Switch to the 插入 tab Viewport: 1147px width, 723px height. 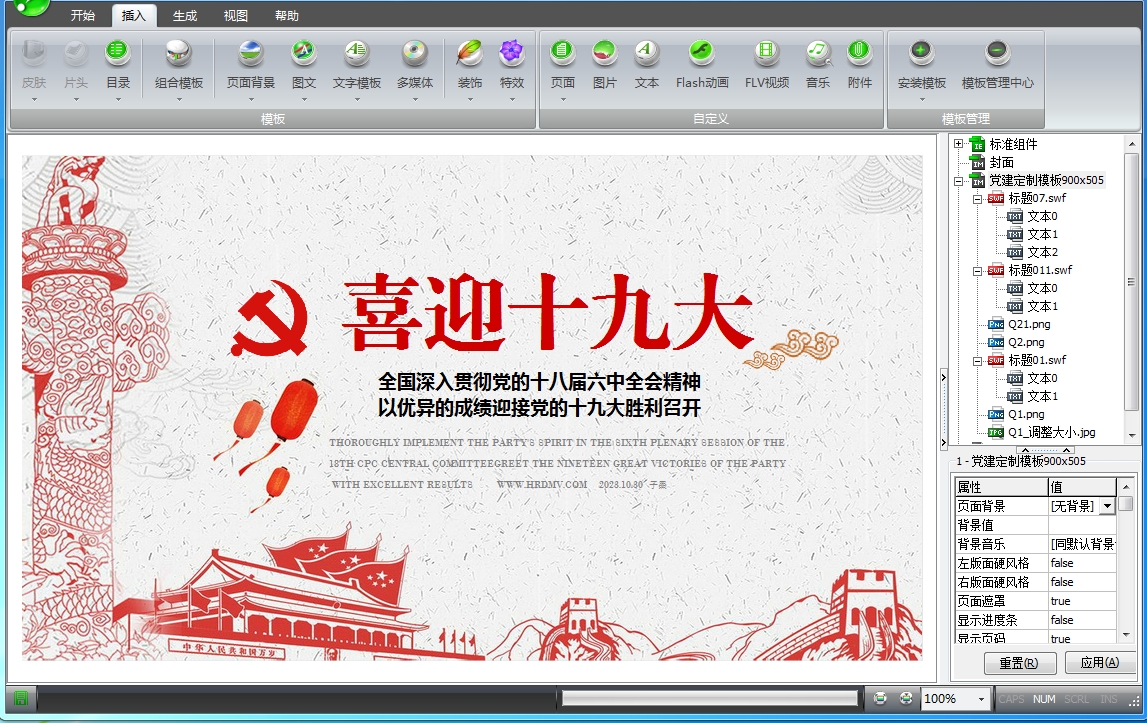click(x=134, y=15)
